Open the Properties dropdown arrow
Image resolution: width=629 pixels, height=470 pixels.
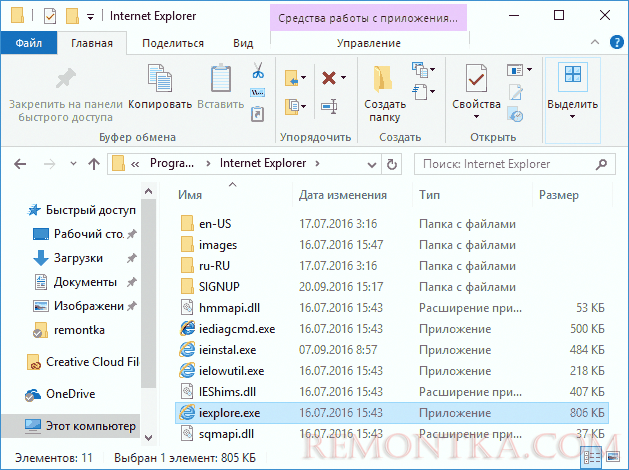(x=476, y=117)
